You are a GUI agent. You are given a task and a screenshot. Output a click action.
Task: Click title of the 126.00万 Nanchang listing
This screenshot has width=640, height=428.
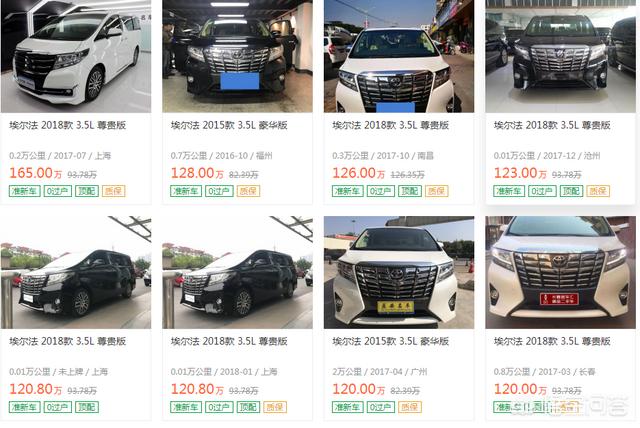click(x=391, y=125)
